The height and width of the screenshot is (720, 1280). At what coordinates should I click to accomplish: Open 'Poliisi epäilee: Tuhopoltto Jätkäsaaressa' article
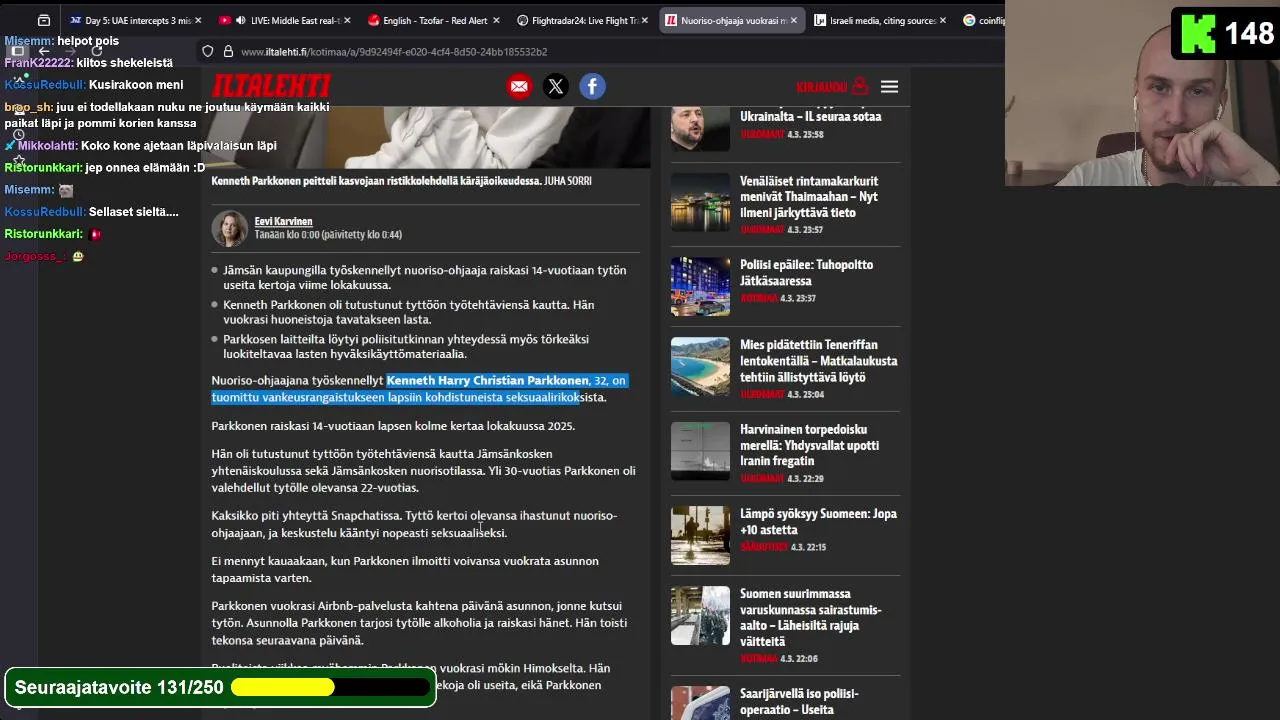tap(806, 273)
